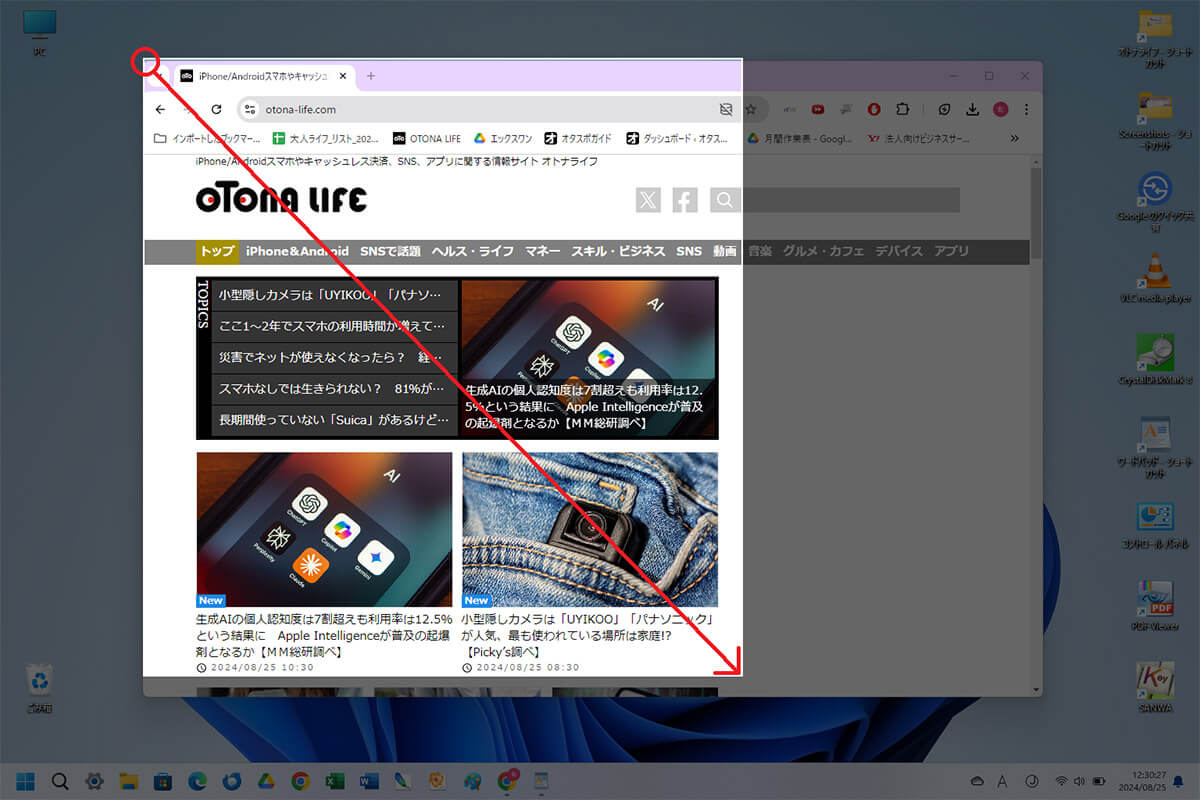Open the 月間作業表 Google bookmark
This screenshot has width=1200, height=800.
[x=801, y=138]
